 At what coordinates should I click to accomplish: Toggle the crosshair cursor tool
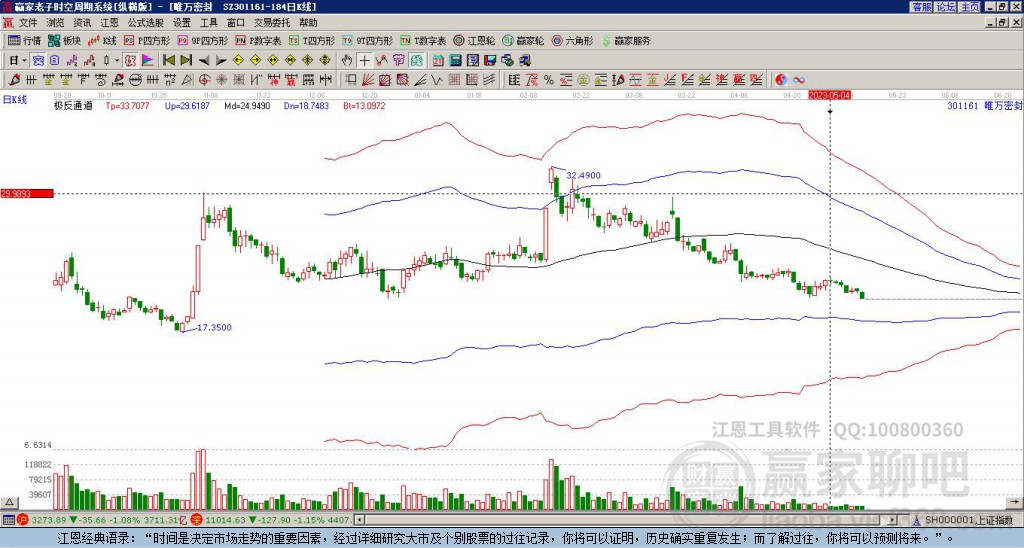click(364, 61)
